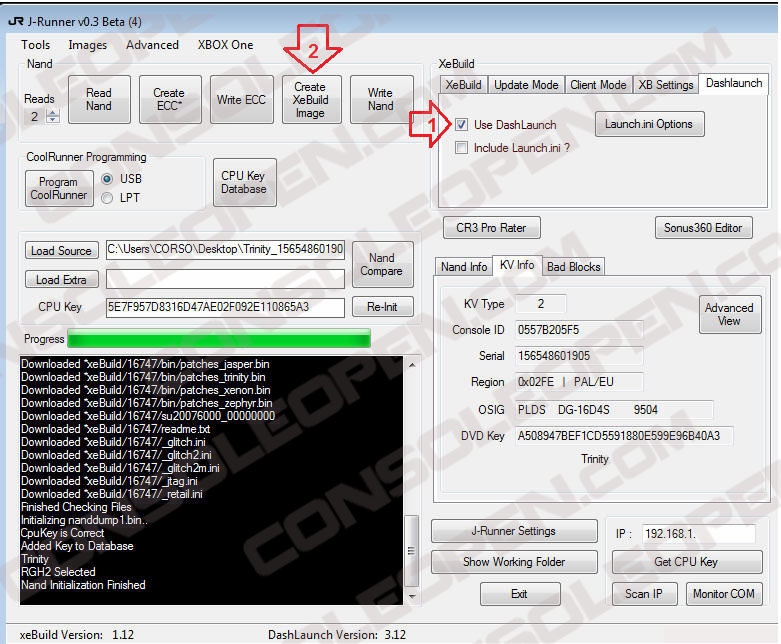Click the Console ID field 0557B205F5
Viewport: 781px width, 644px height.
tap(579, 329)
